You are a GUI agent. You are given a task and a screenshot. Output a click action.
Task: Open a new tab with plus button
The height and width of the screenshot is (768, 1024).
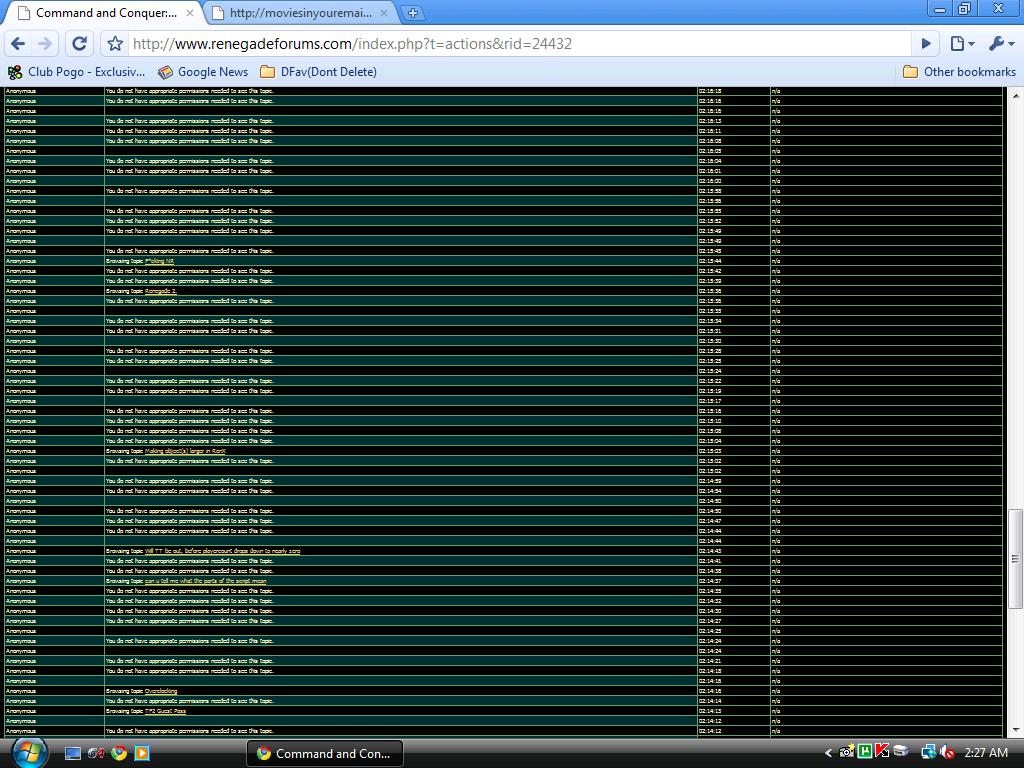(x=412, y=13)
